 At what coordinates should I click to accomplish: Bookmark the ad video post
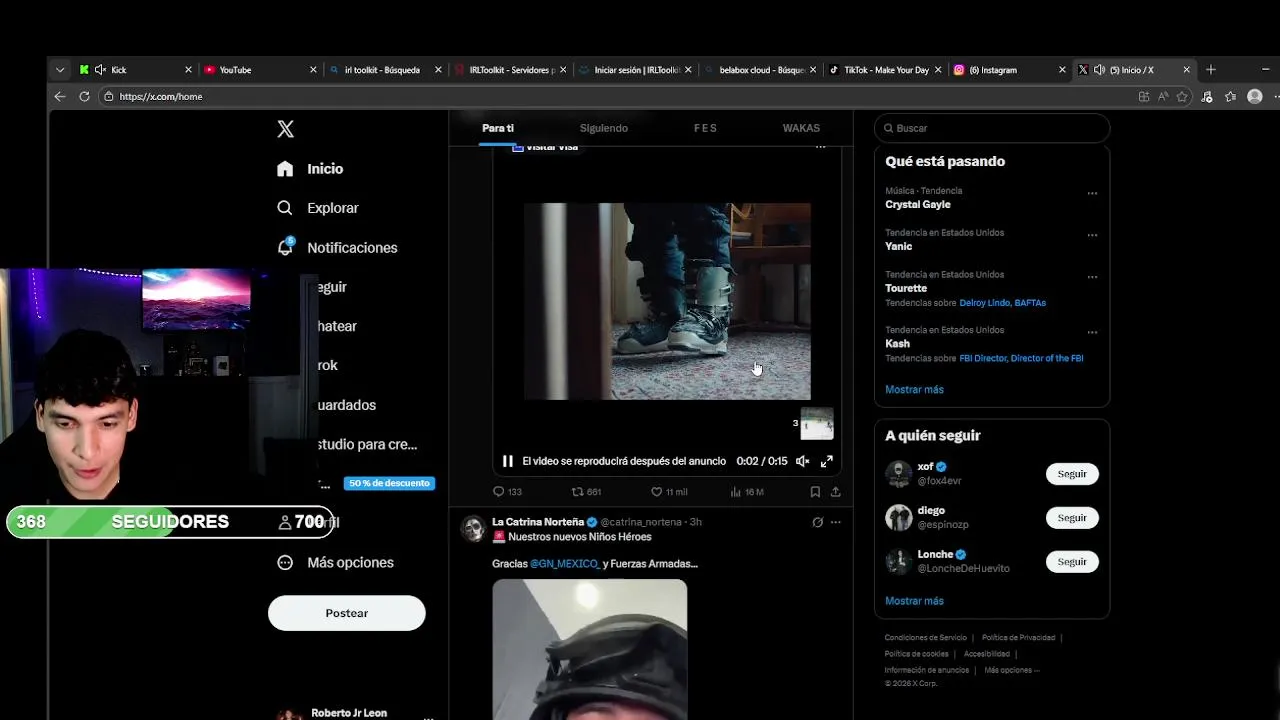[x=815, y=492]
